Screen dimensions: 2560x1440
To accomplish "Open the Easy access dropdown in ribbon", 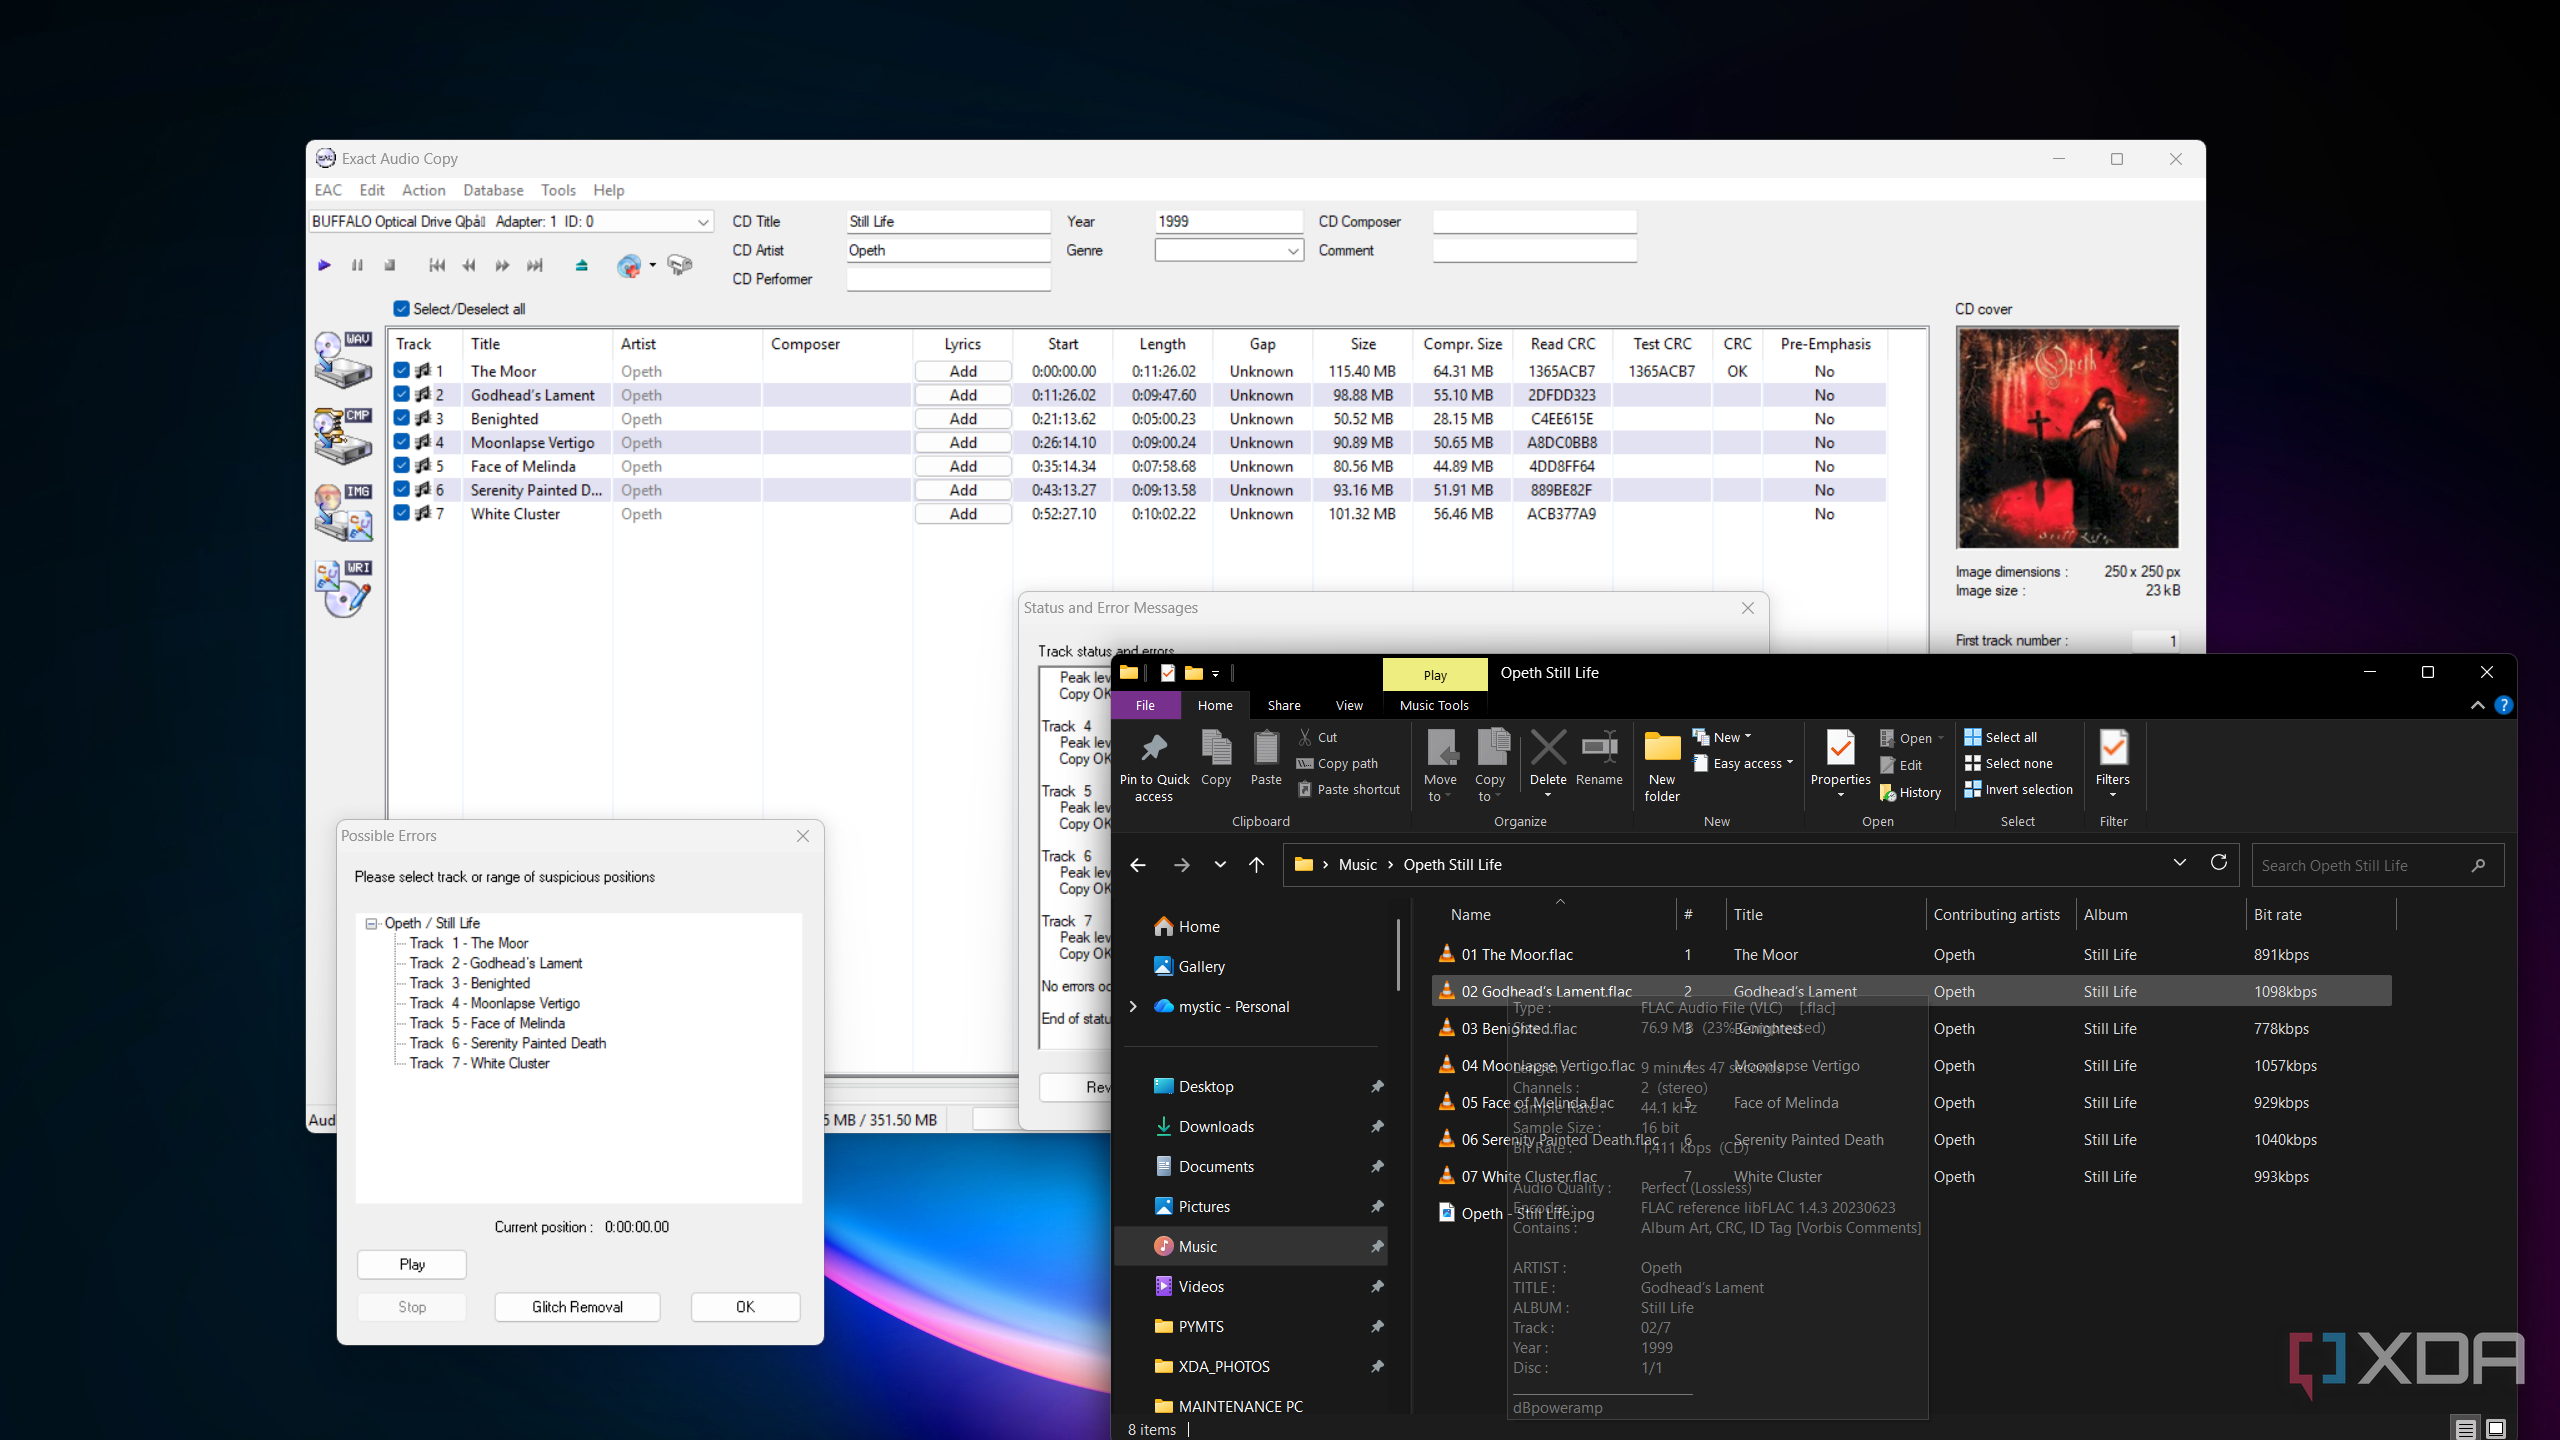I will 1742,763.
